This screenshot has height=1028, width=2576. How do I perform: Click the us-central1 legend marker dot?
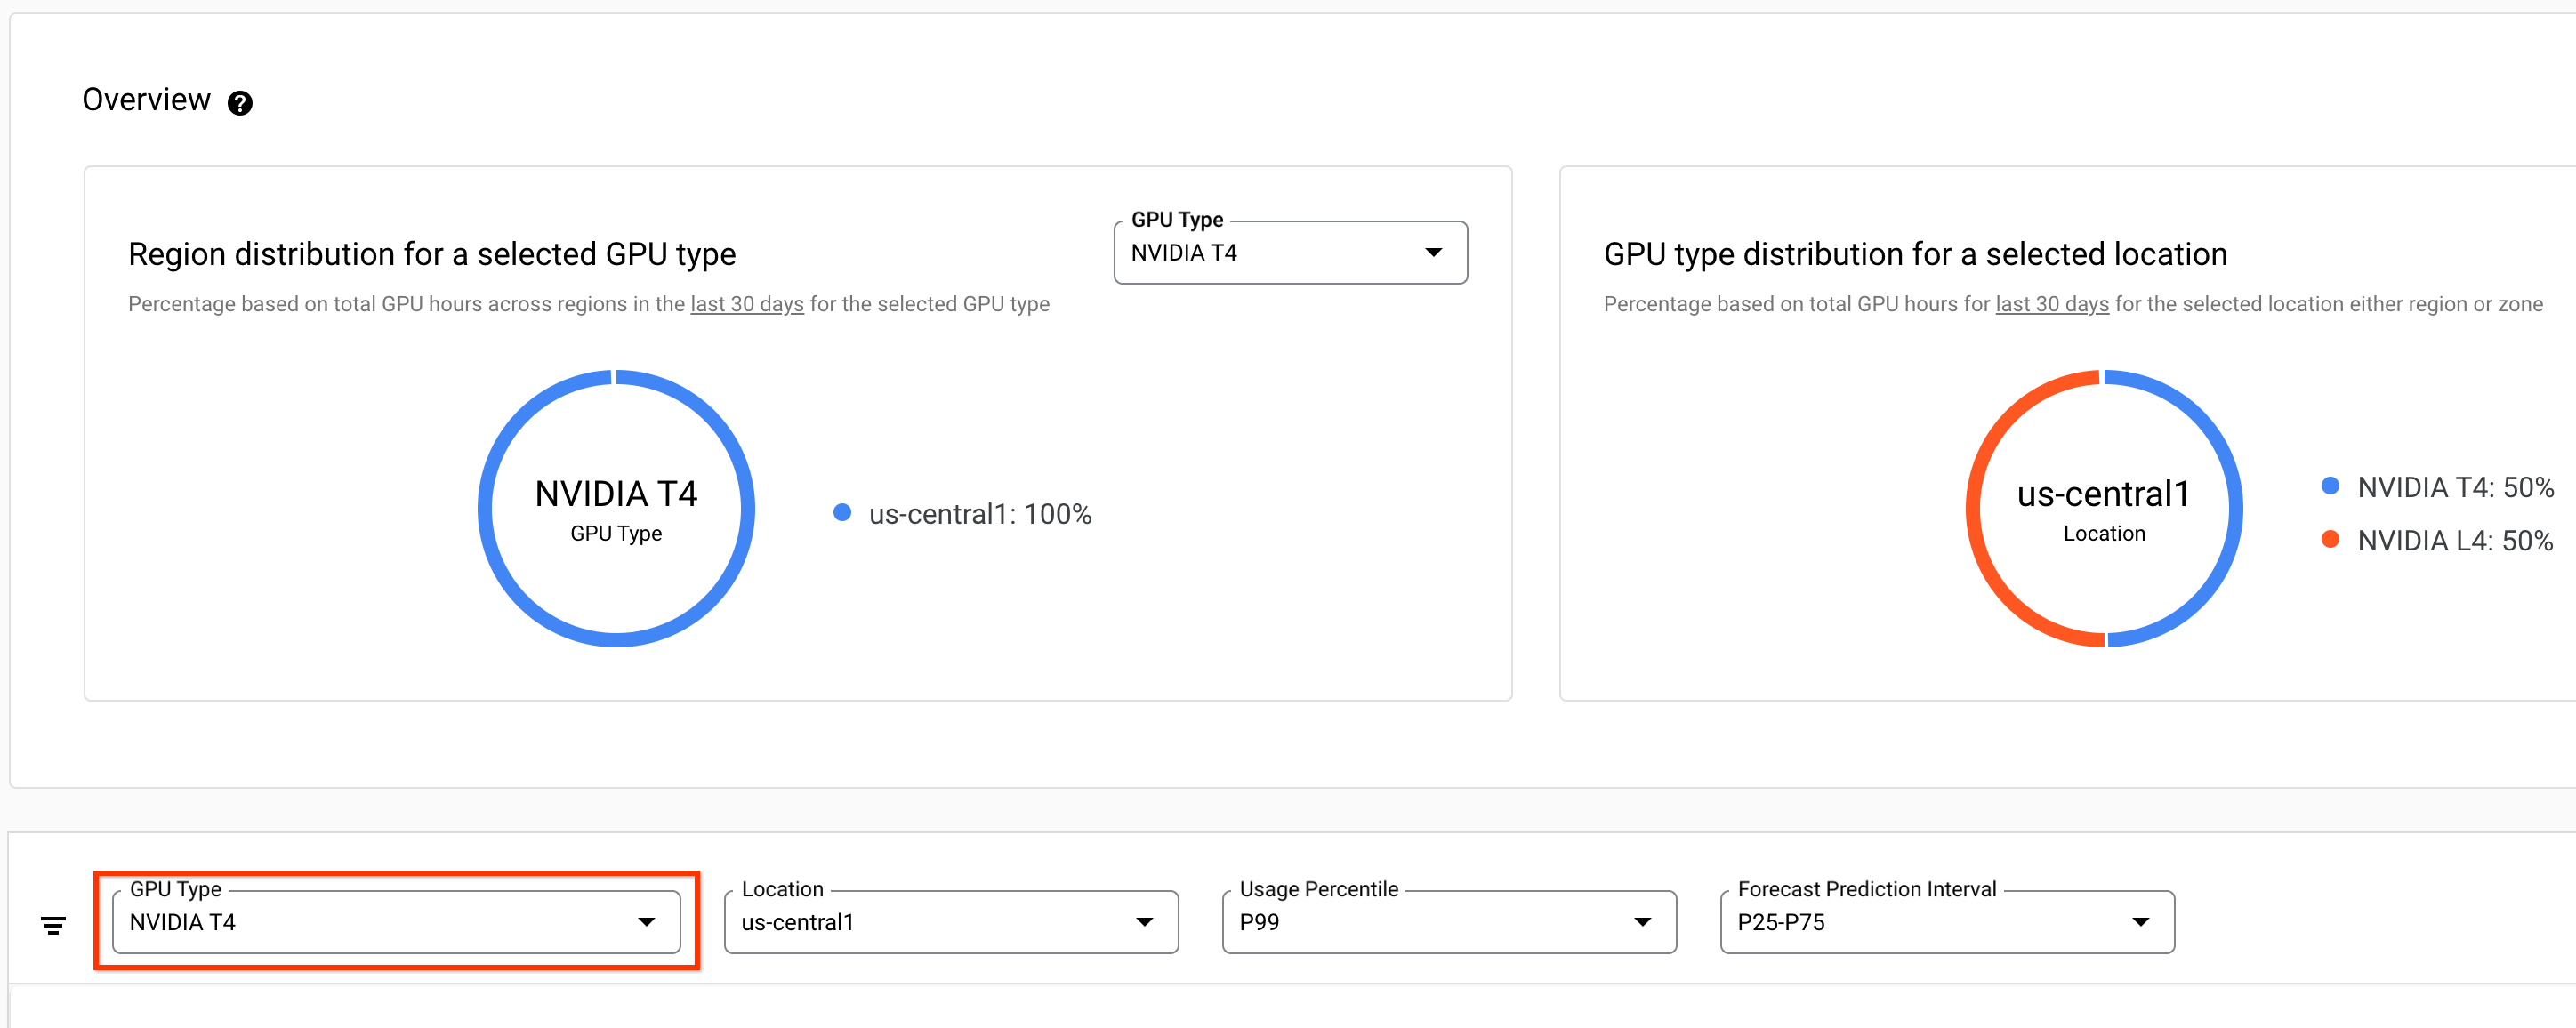click(x=843, y=513)
